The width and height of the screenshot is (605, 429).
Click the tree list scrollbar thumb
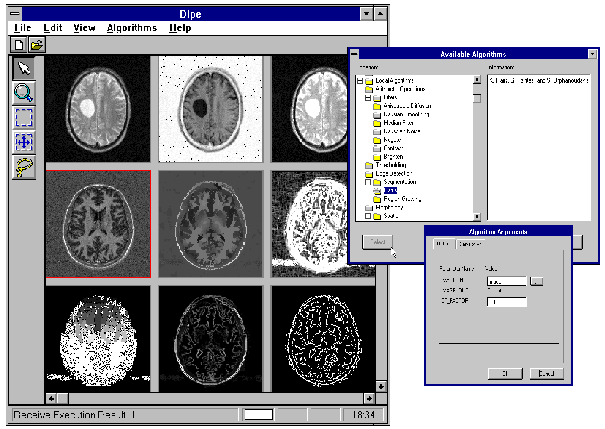click(x=477, y=98)
